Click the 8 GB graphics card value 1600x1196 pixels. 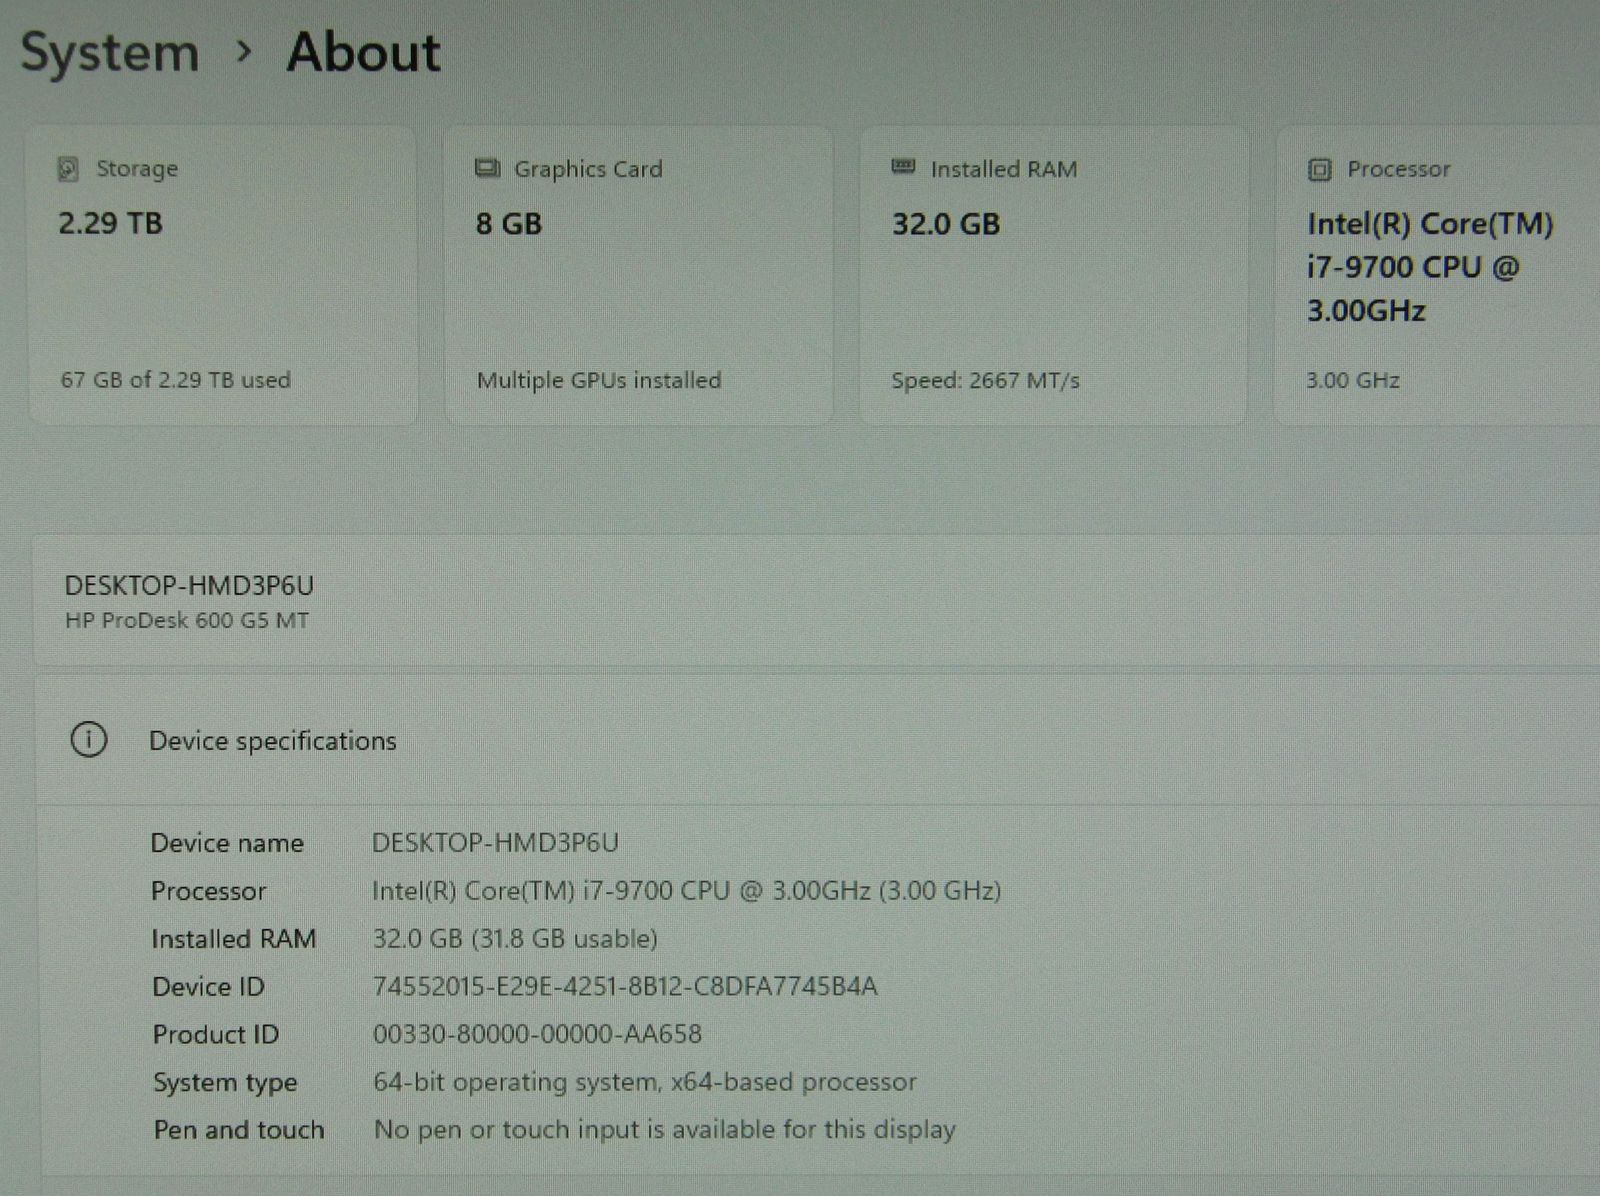pos(508,224)
